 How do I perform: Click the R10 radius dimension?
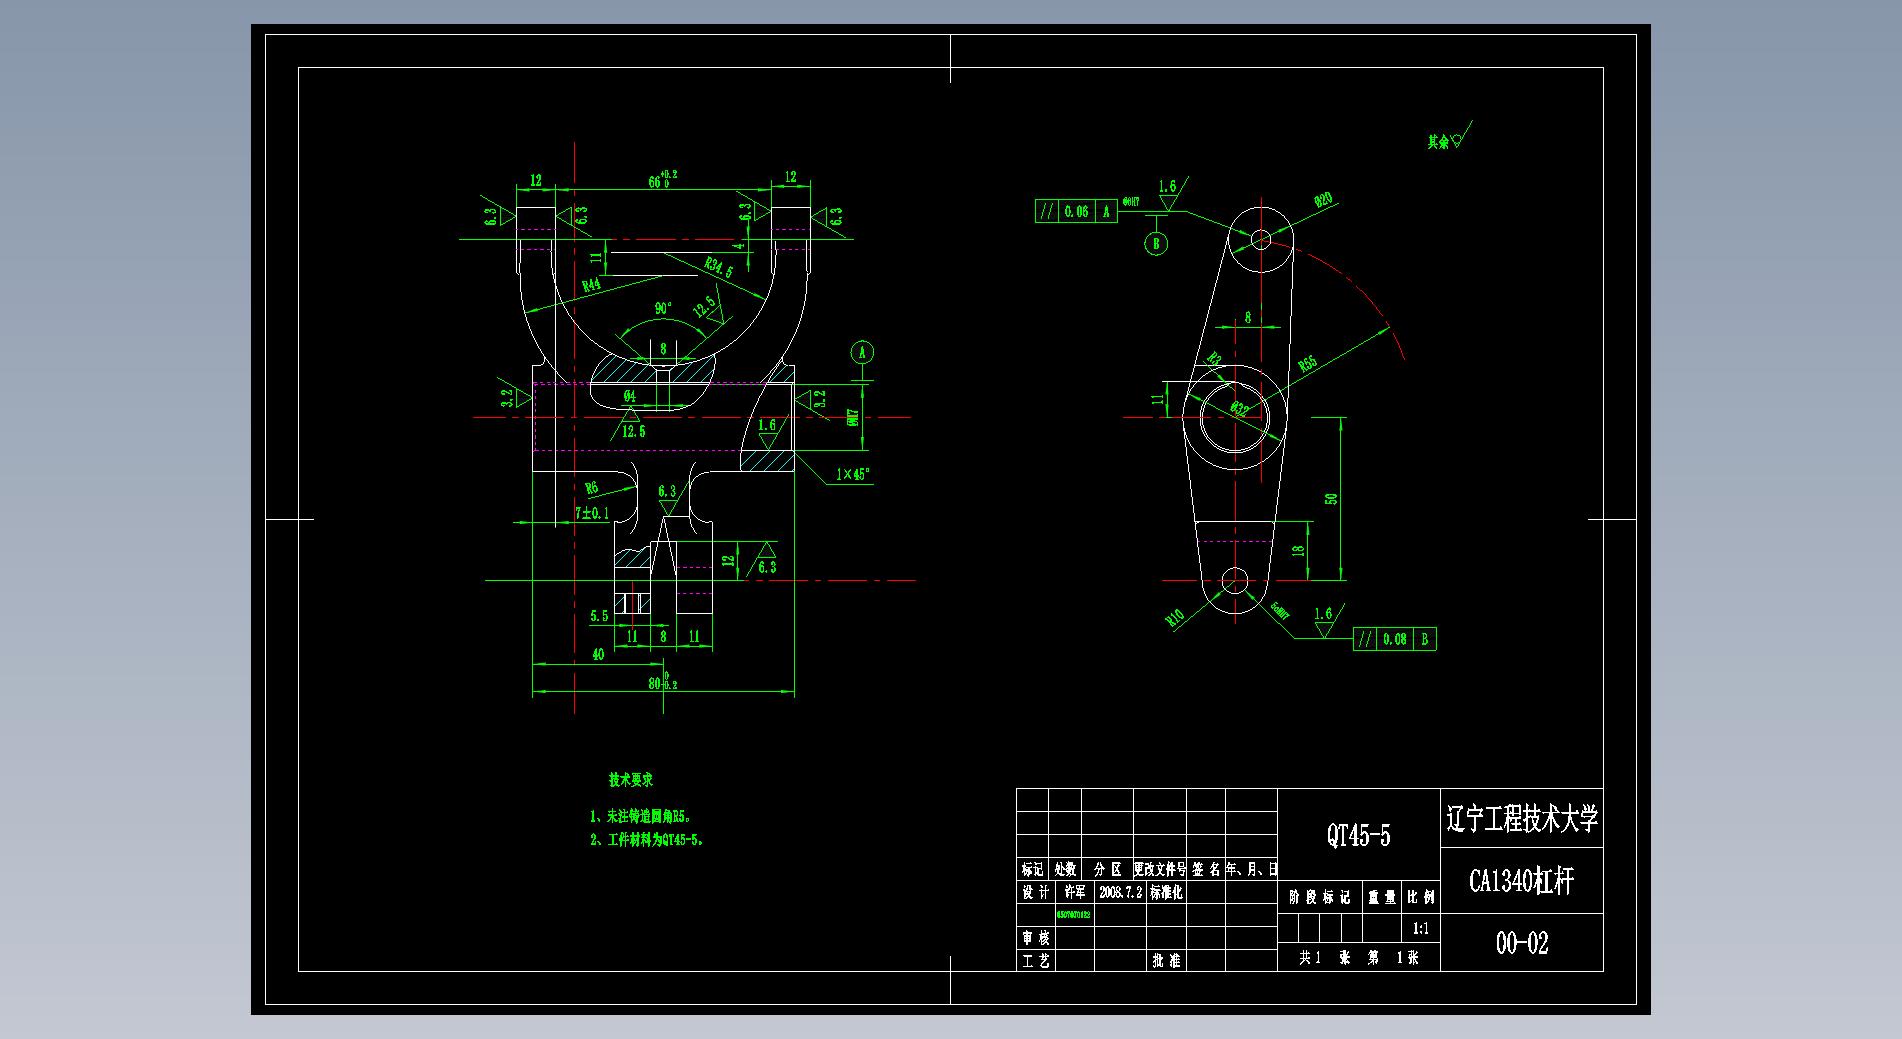(1175, 617)
